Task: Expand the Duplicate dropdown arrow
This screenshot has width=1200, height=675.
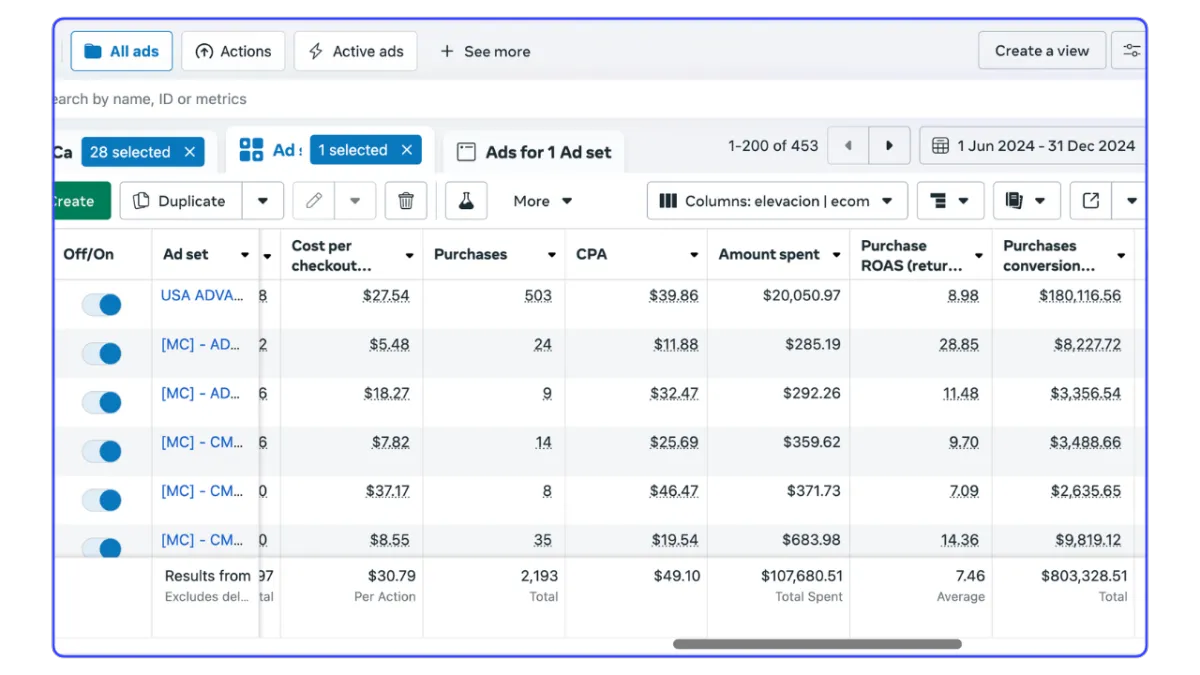Action: point(262,201)
